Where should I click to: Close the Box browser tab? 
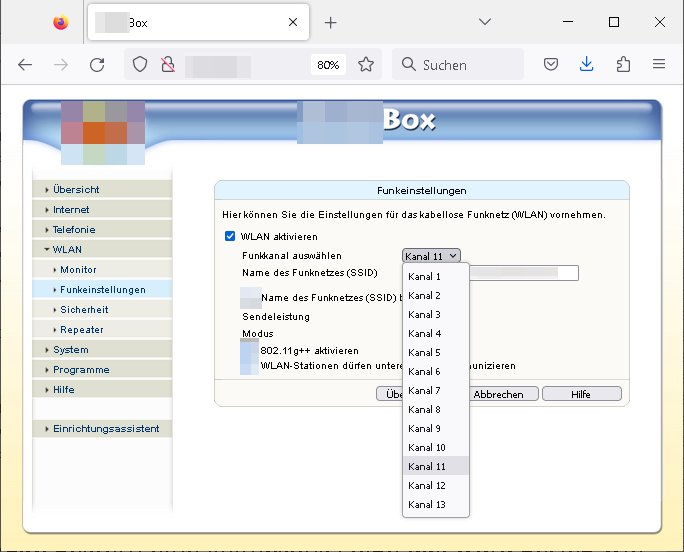point(293,22)
